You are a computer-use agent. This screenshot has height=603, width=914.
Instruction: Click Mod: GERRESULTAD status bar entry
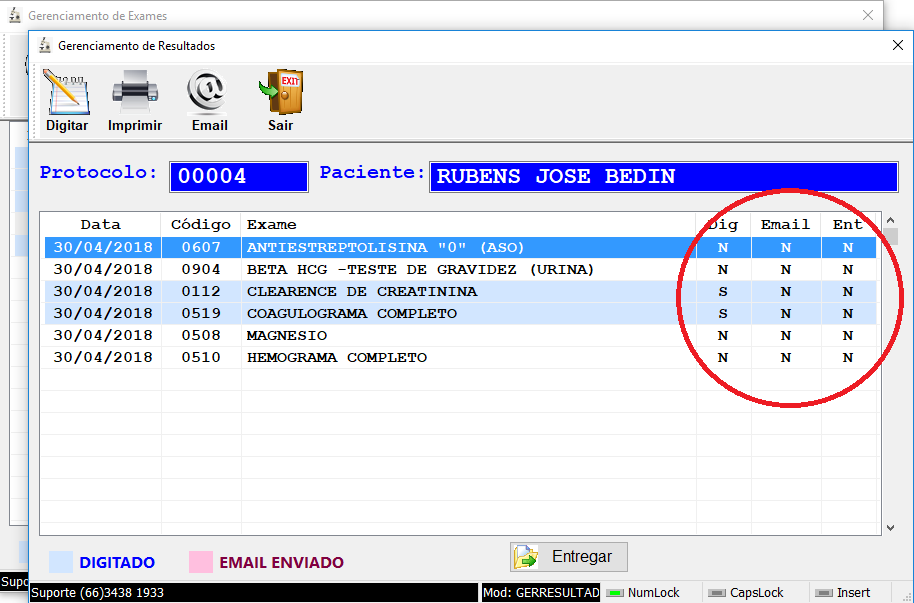[x=540, y=593]
